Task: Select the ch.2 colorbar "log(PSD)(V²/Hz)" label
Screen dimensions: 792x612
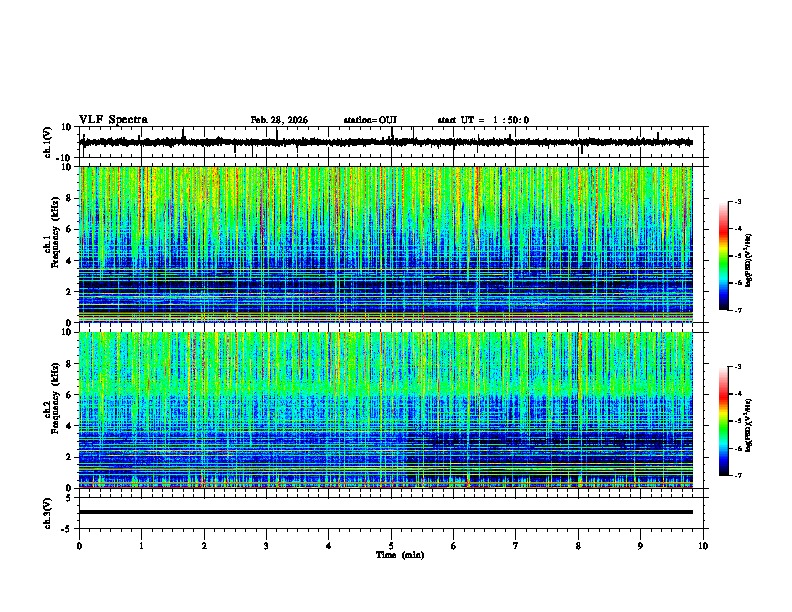Action: (x=749, y=425)
